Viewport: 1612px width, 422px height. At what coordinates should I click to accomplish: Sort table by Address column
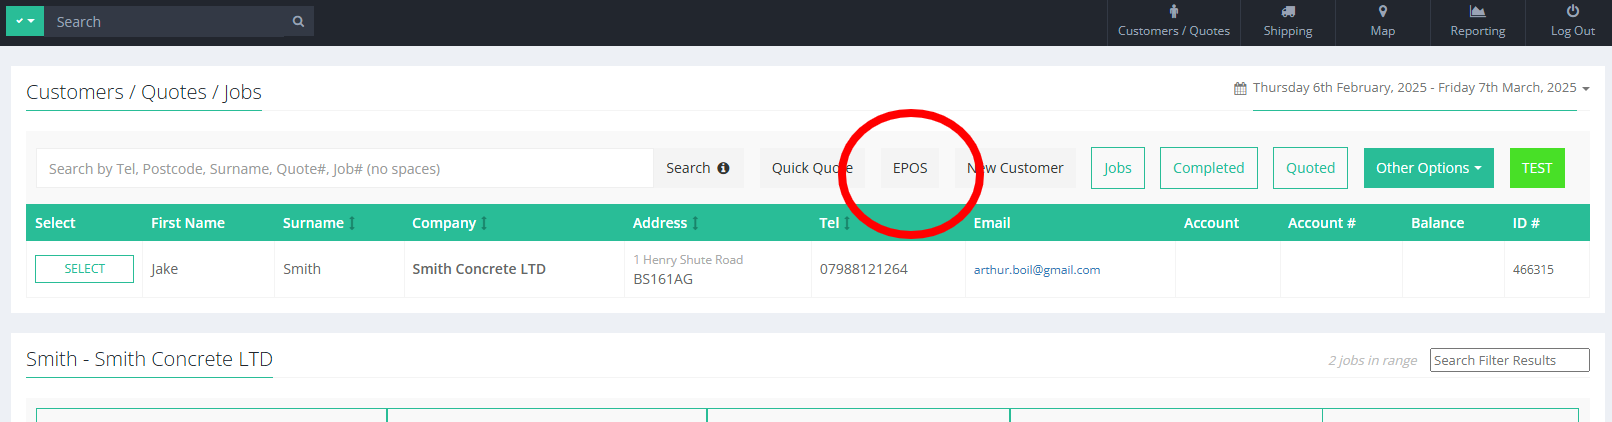pyautogui.click(x=666, y=223)
